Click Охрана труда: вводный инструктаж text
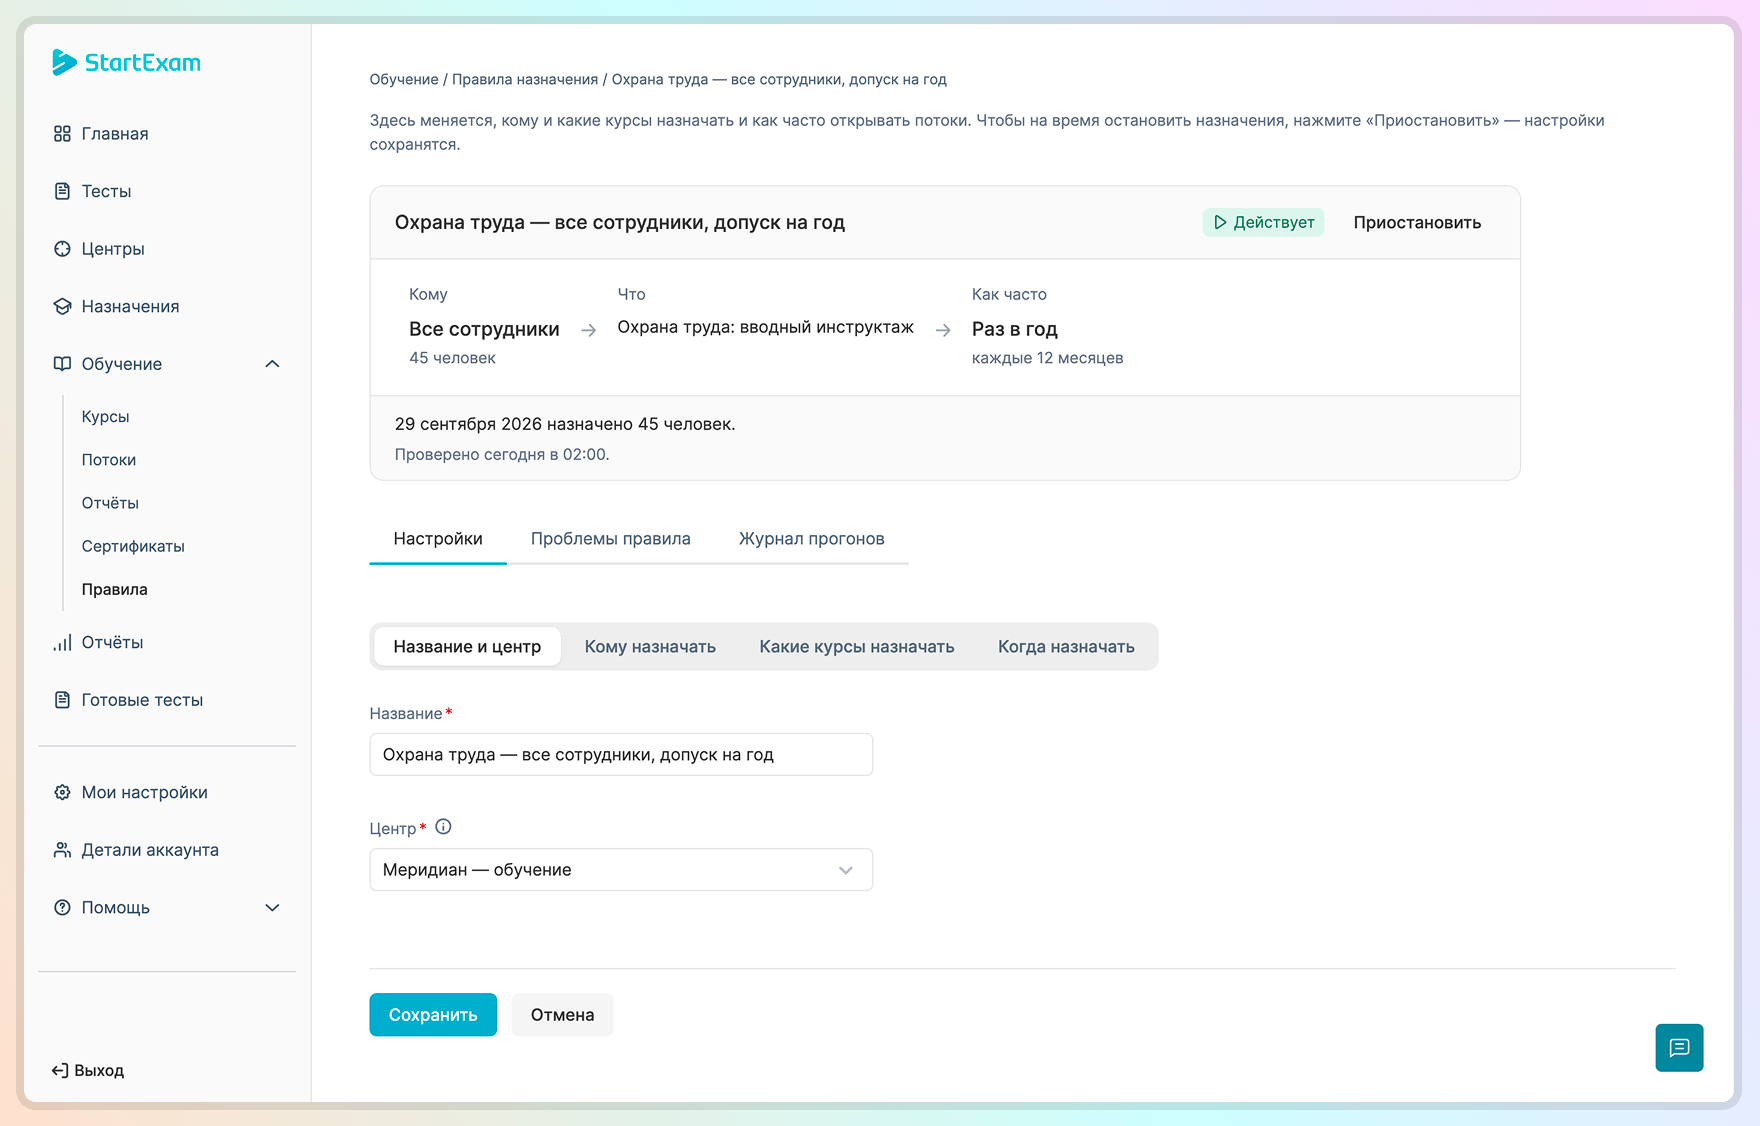 [766, 328]
